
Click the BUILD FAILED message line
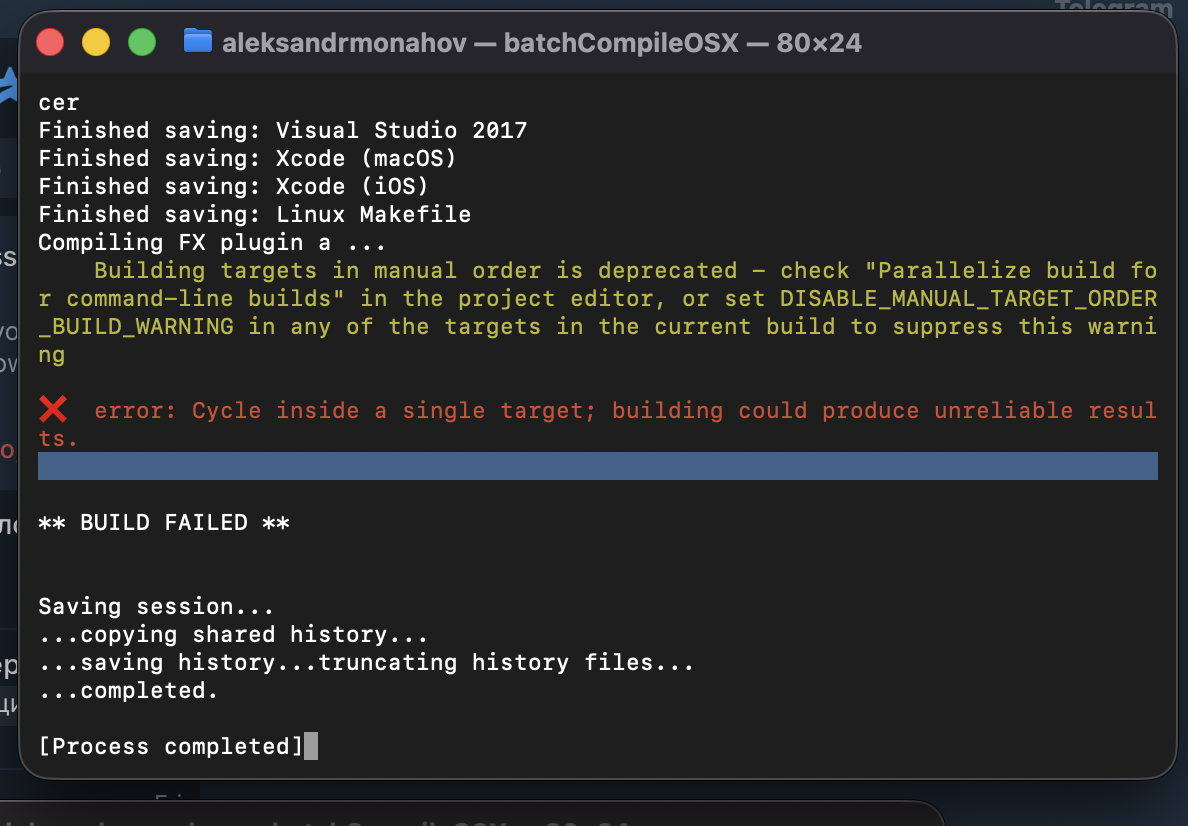[163, 522]
